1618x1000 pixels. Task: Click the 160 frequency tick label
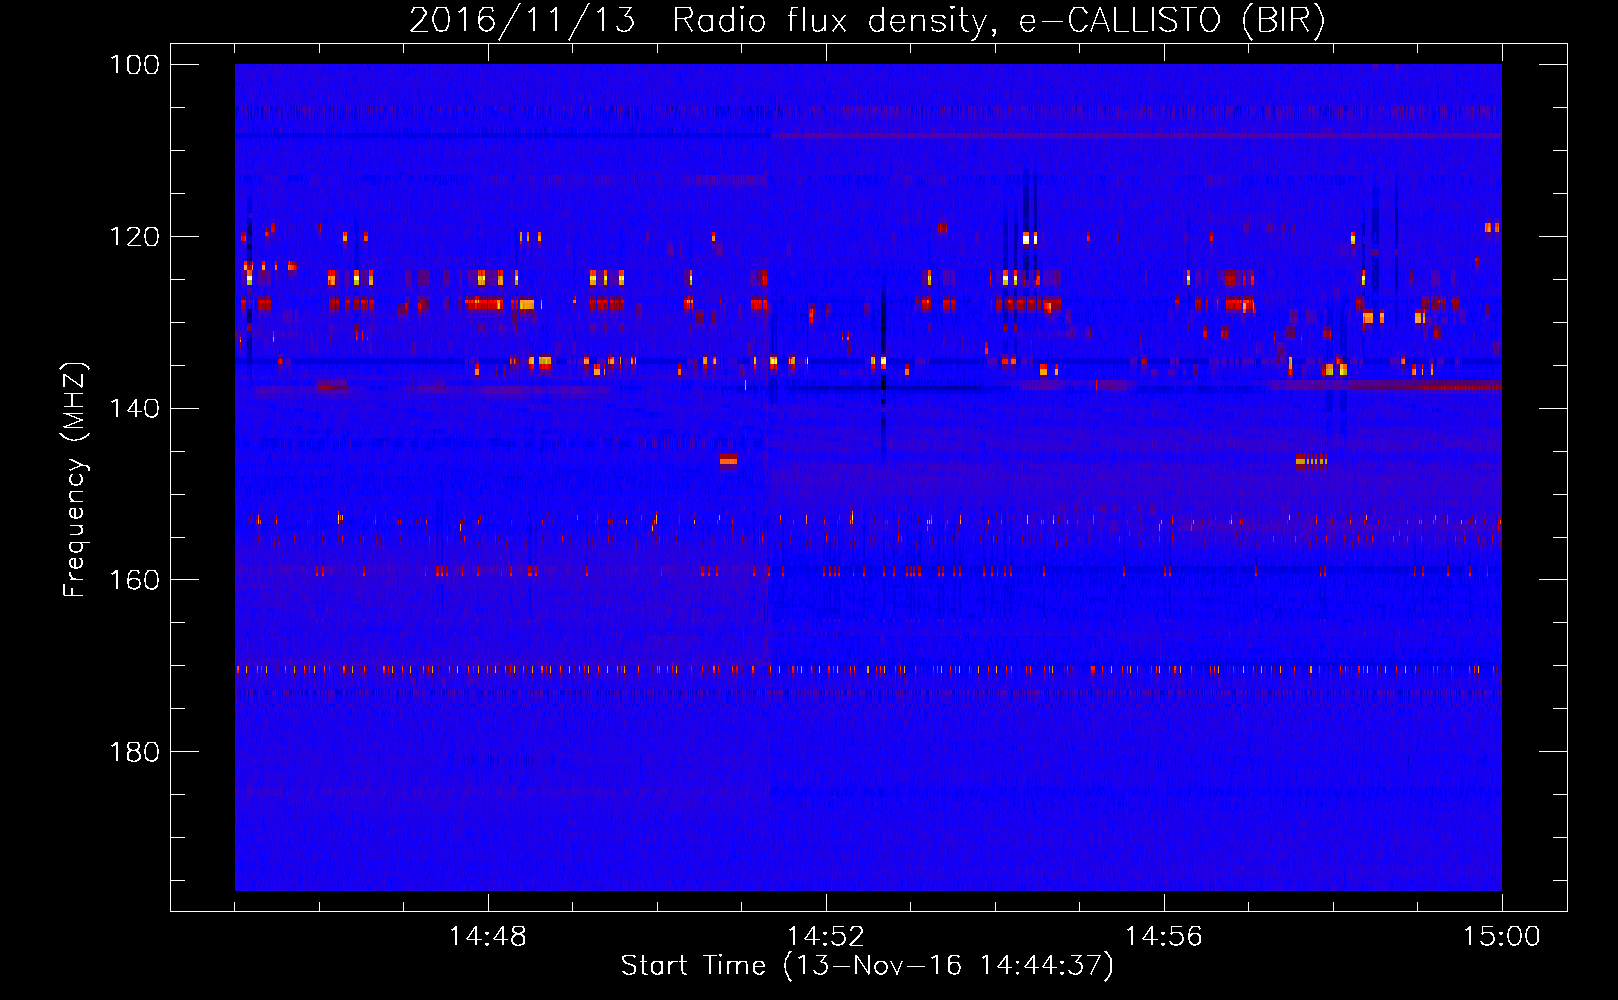click(x=135, y=580)
